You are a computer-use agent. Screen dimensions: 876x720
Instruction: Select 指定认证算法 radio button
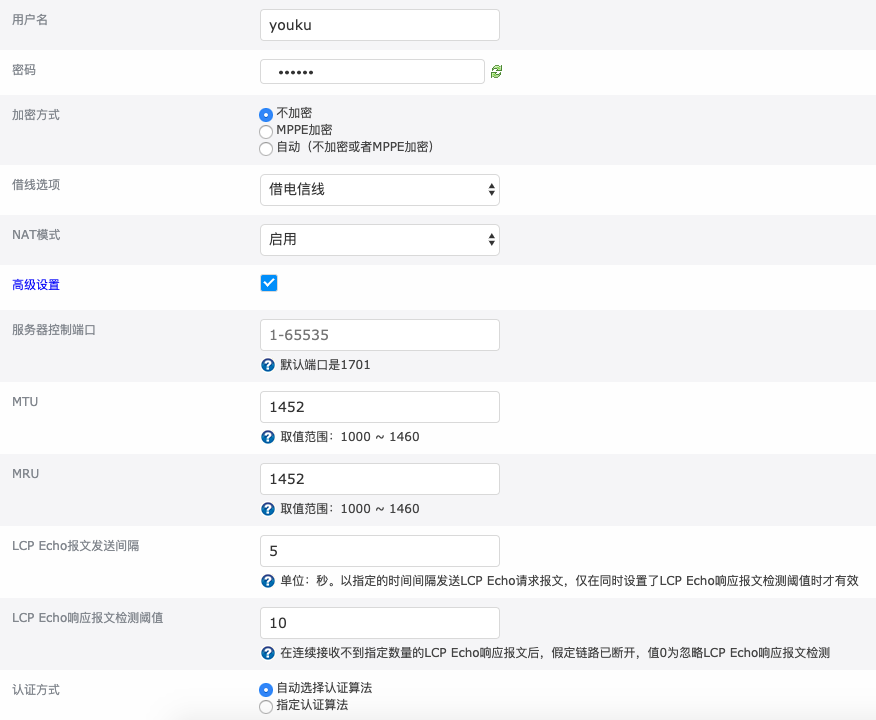(266, 707)
